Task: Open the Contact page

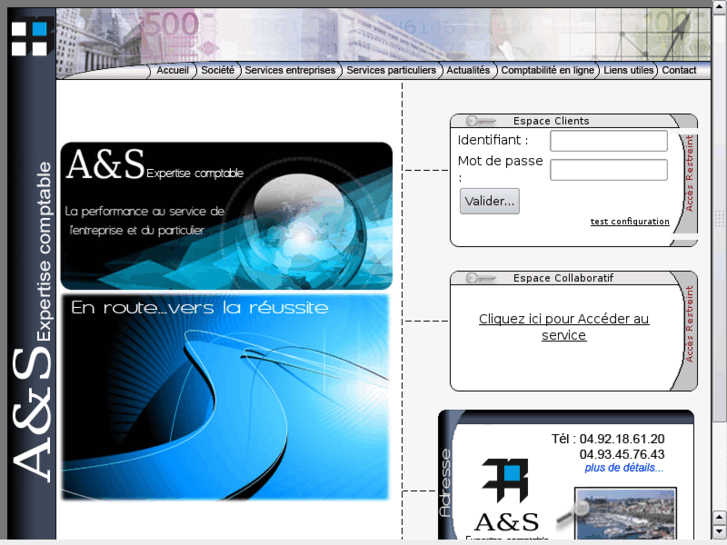Action: 679,71
